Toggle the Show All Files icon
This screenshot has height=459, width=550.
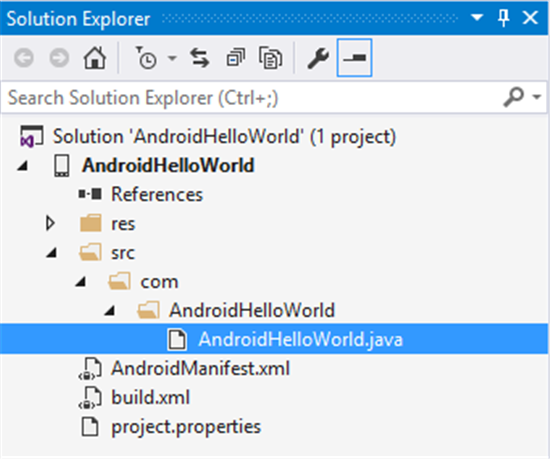point(270,58)
